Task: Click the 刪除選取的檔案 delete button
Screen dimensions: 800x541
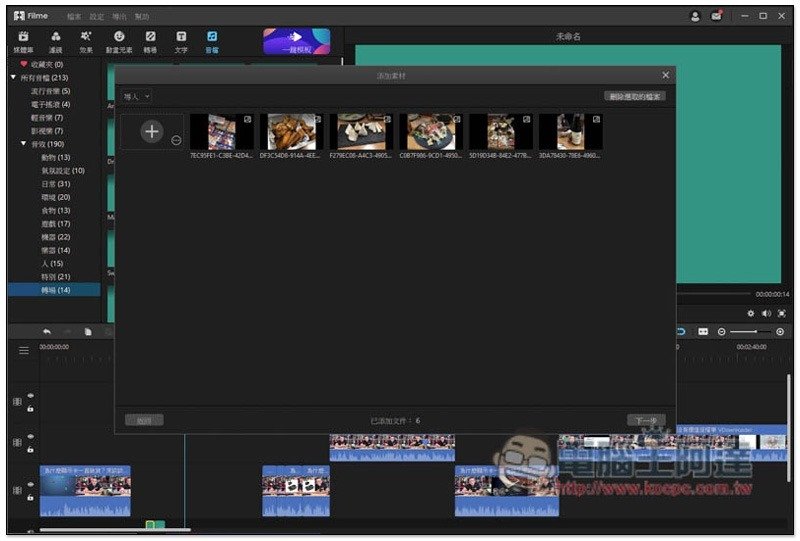Action: 635,96
